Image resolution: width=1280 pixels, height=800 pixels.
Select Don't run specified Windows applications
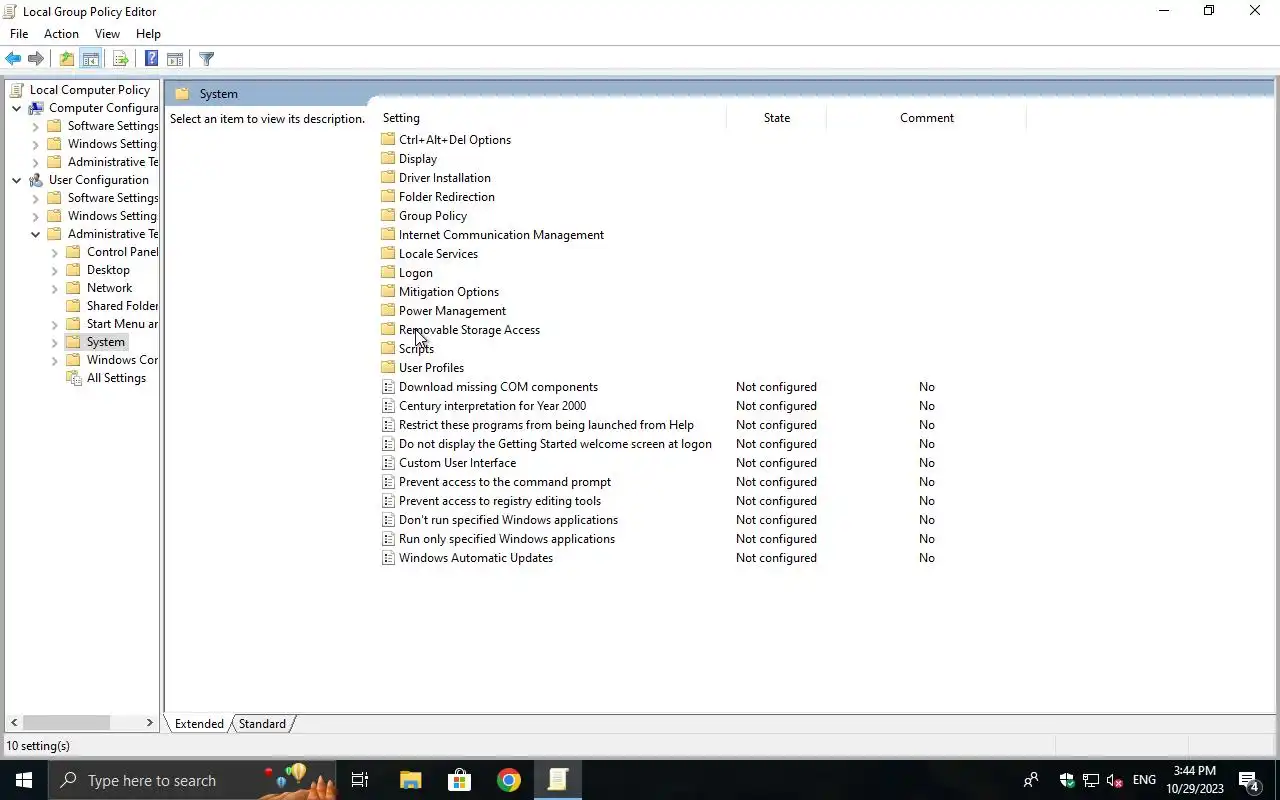(x=508, y=520)
